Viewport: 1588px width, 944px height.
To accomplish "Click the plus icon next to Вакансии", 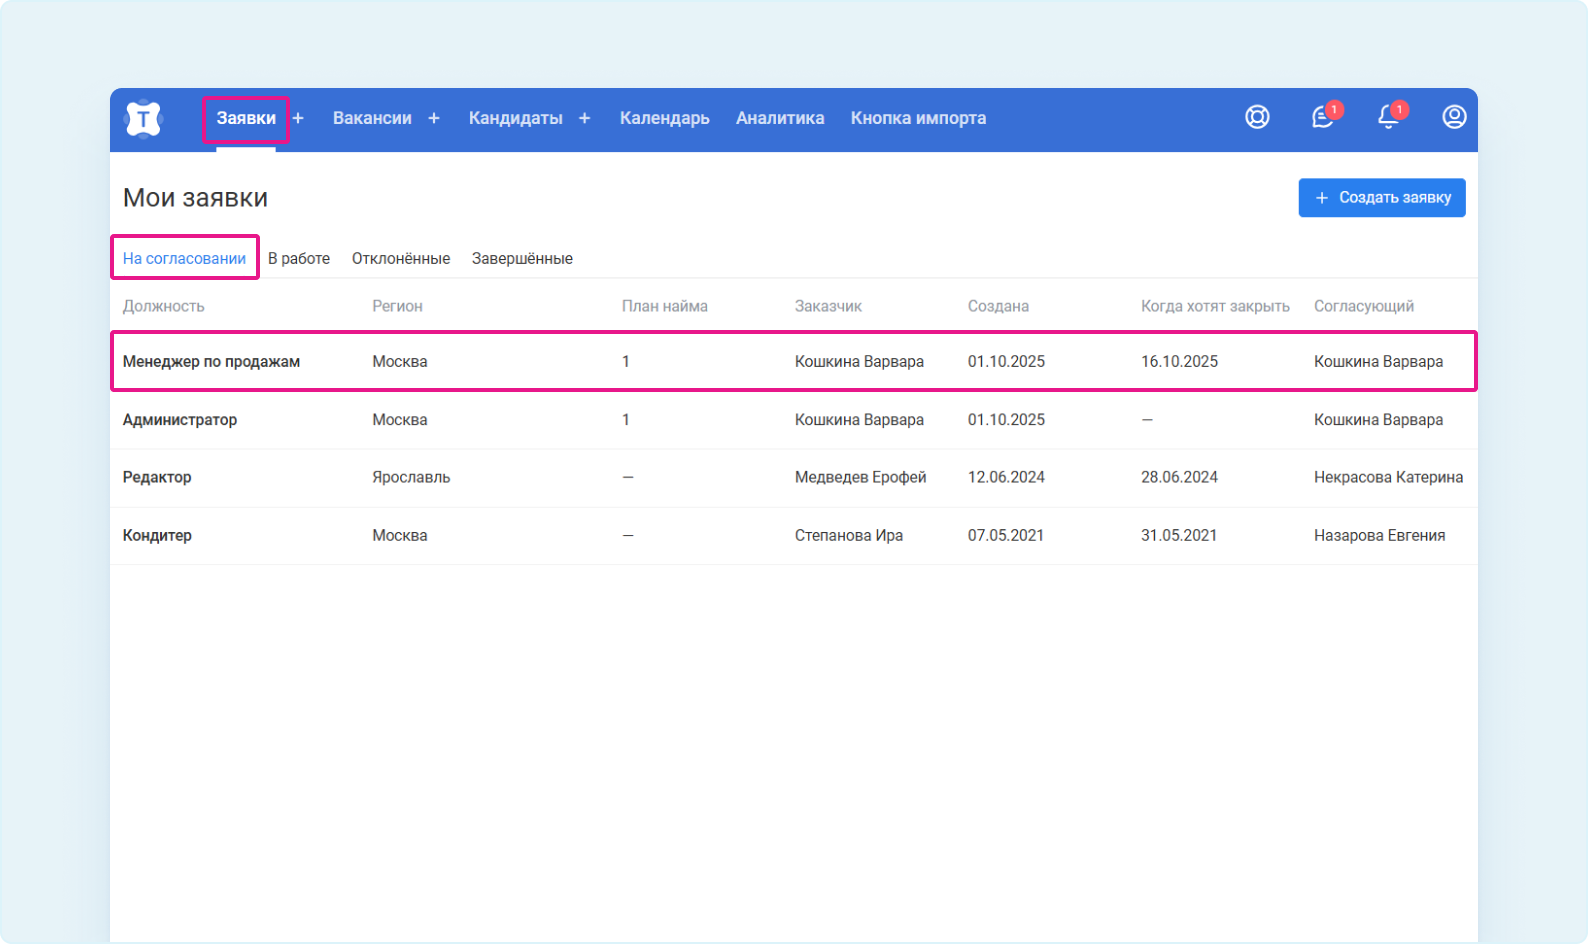I will [434, 118].
